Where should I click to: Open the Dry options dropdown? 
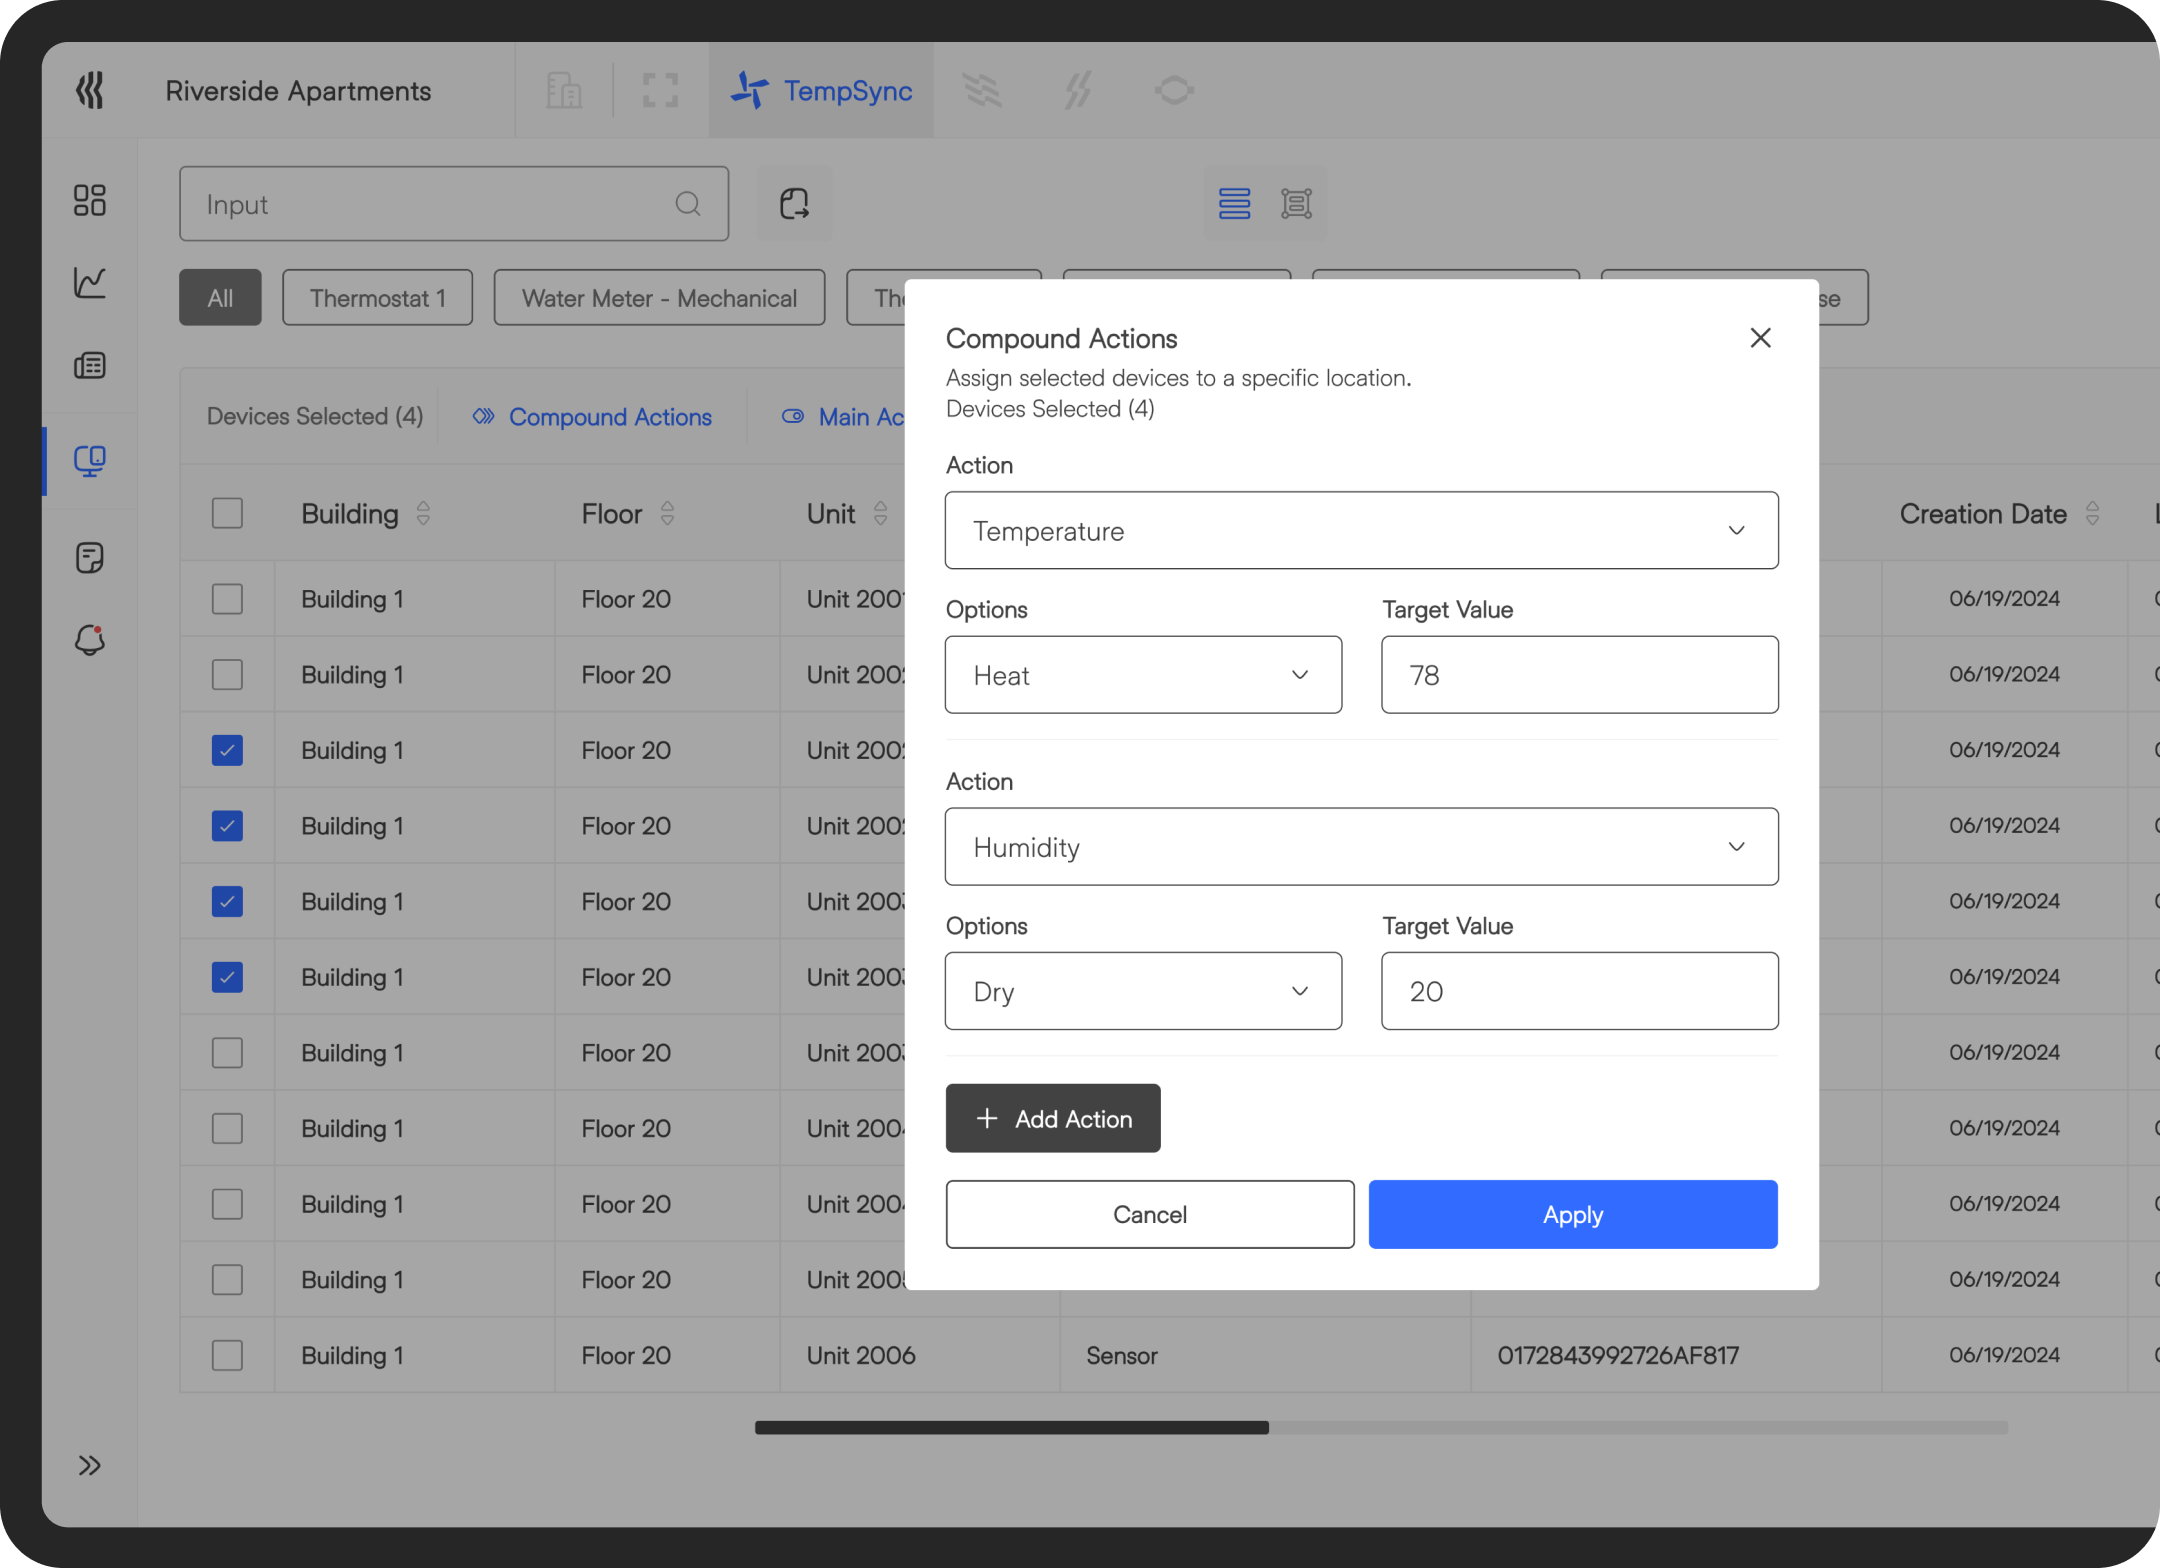tap(1143, 991)
